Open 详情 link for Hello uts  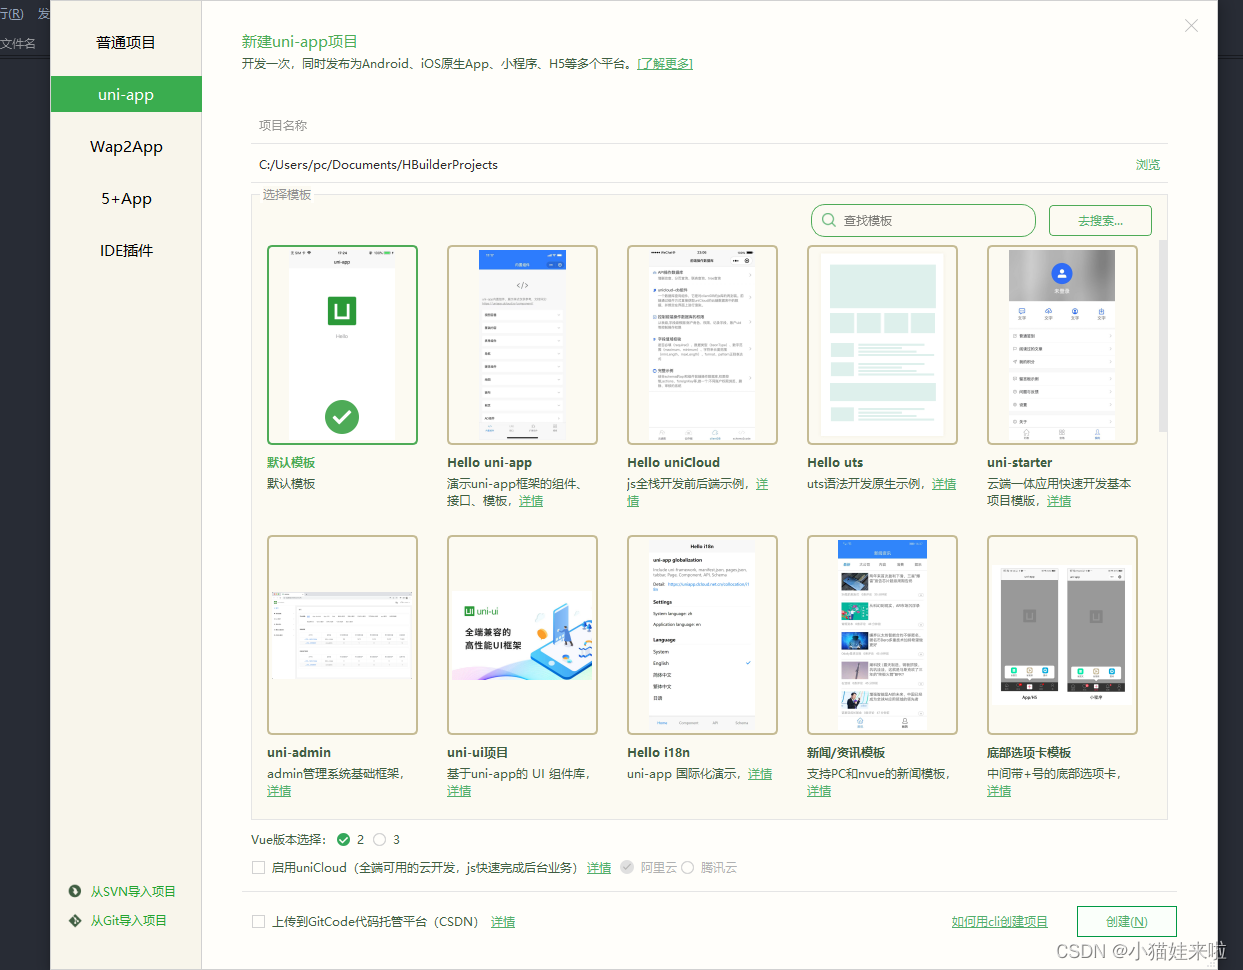(944, 484)
